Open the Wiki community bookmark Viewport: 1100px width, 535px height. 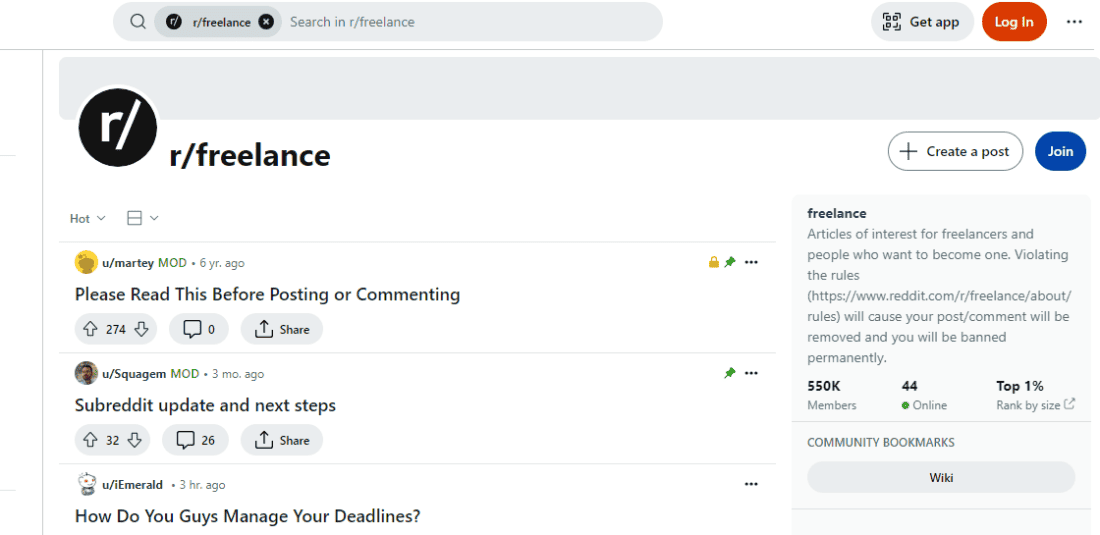click(941, 478)
